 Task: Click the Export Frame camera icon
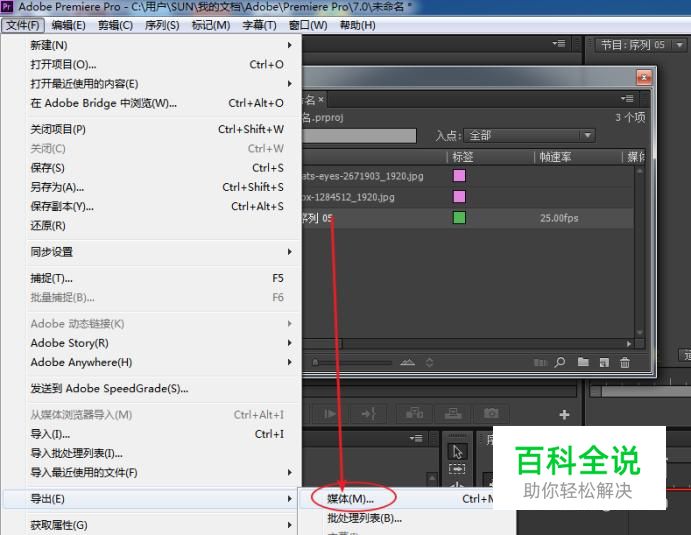(x=491, y=413)
